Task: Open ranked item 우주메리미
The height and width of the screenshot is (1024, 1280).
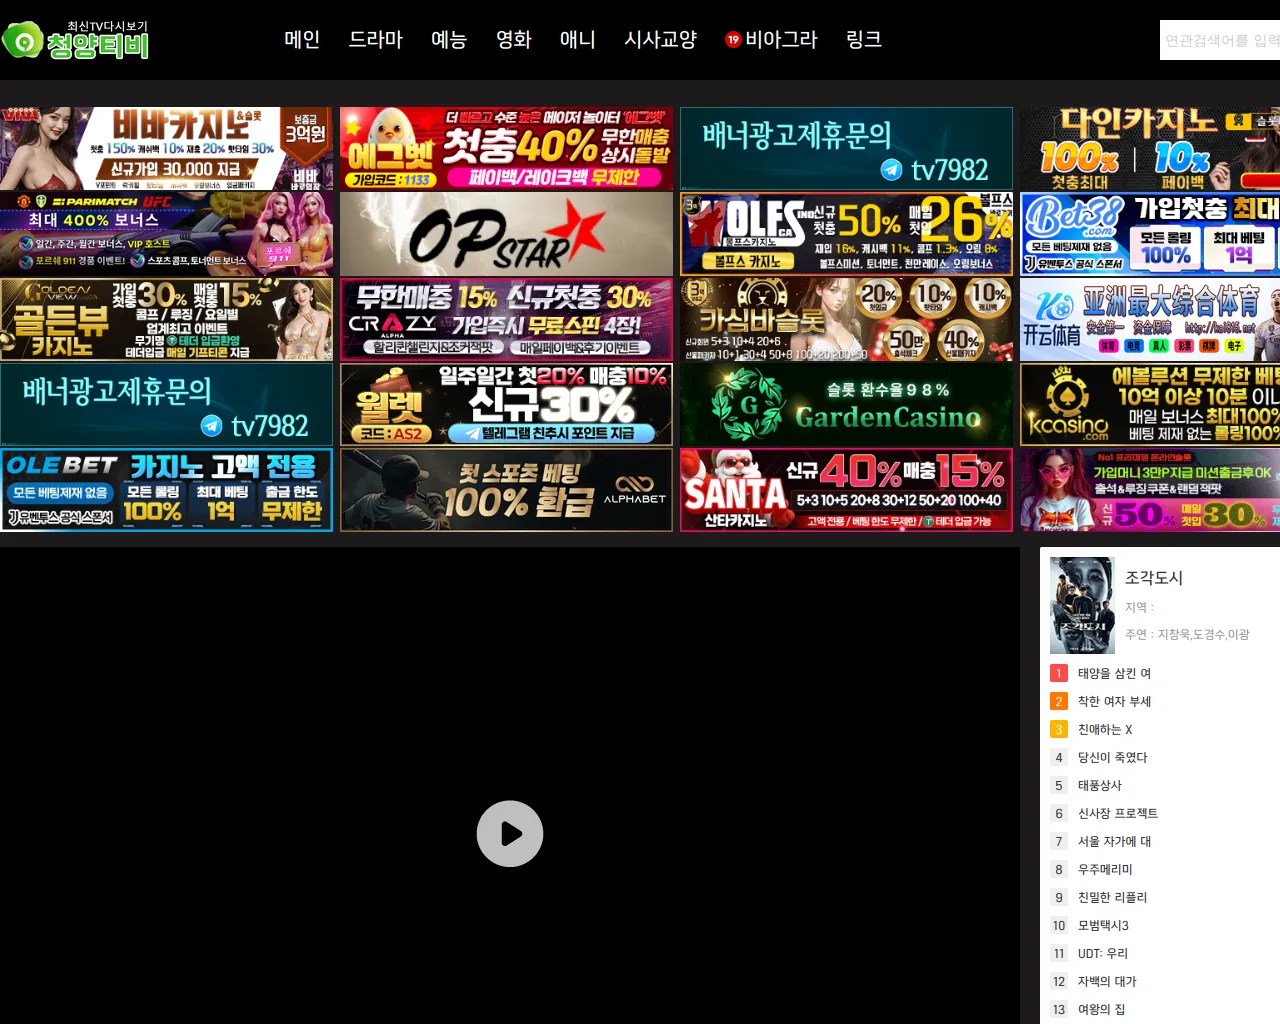Action: (1105, 869)
